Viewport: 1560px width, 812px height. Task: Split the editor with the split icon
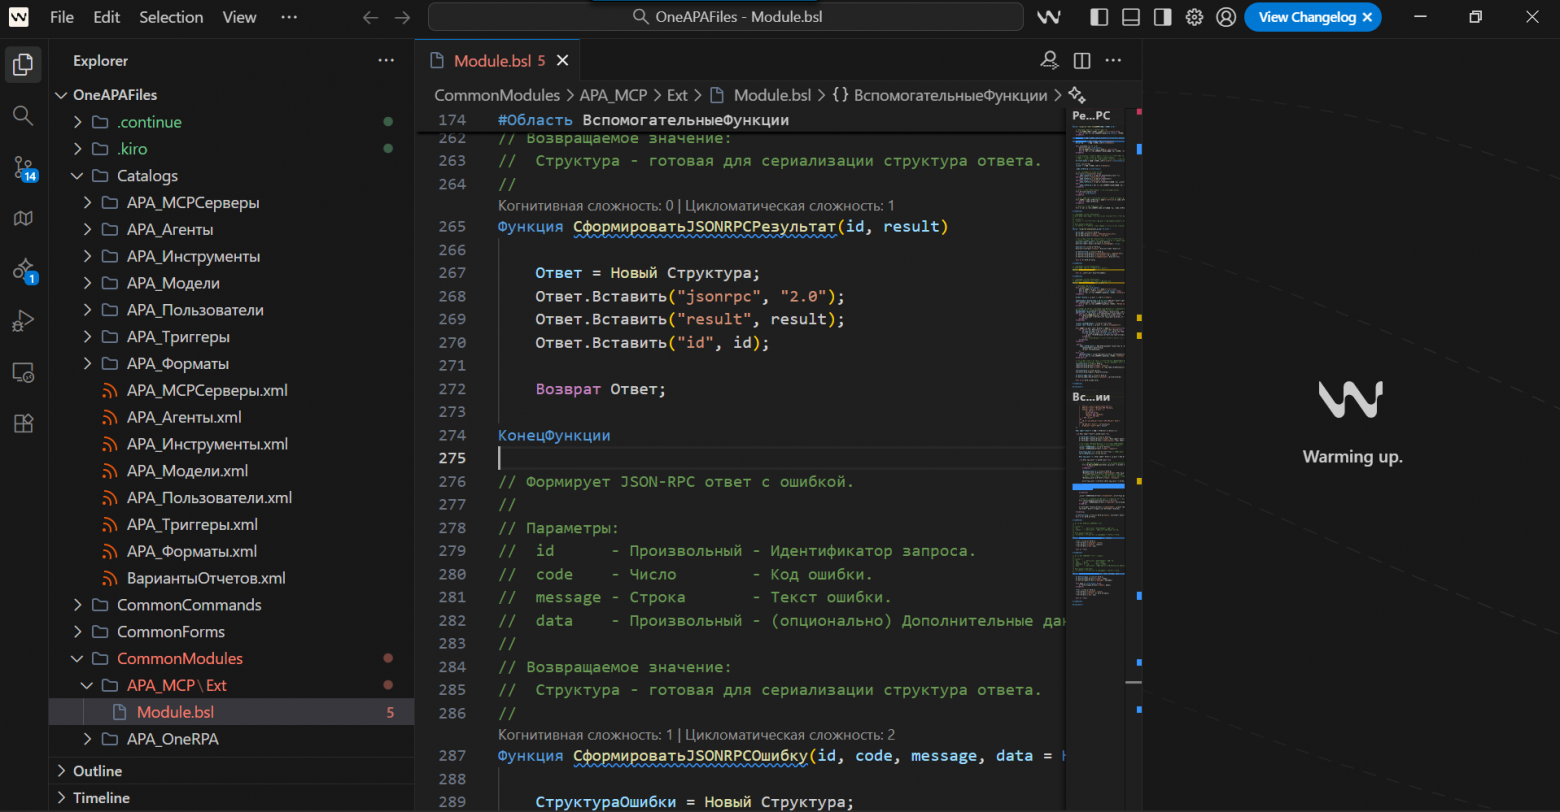tap(1081, 60)
